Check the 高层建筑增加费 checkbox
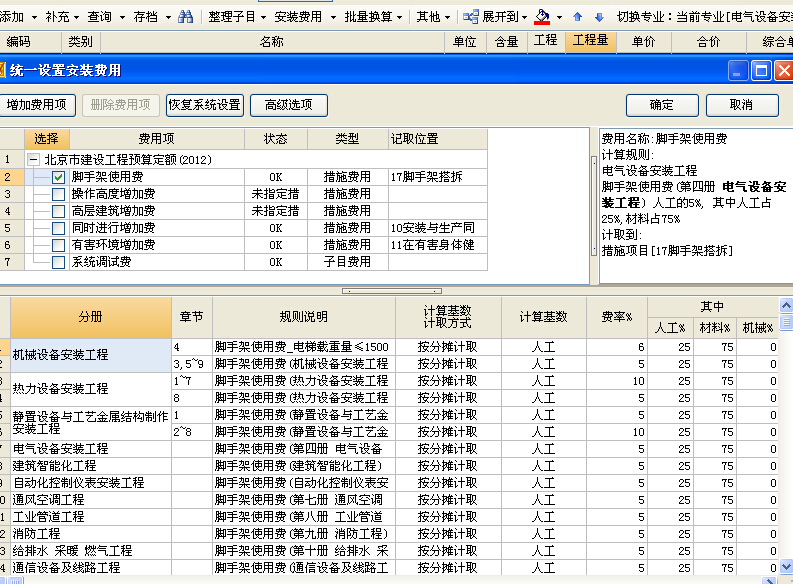Screen dimensions: 793x584 tap(59, 211)
